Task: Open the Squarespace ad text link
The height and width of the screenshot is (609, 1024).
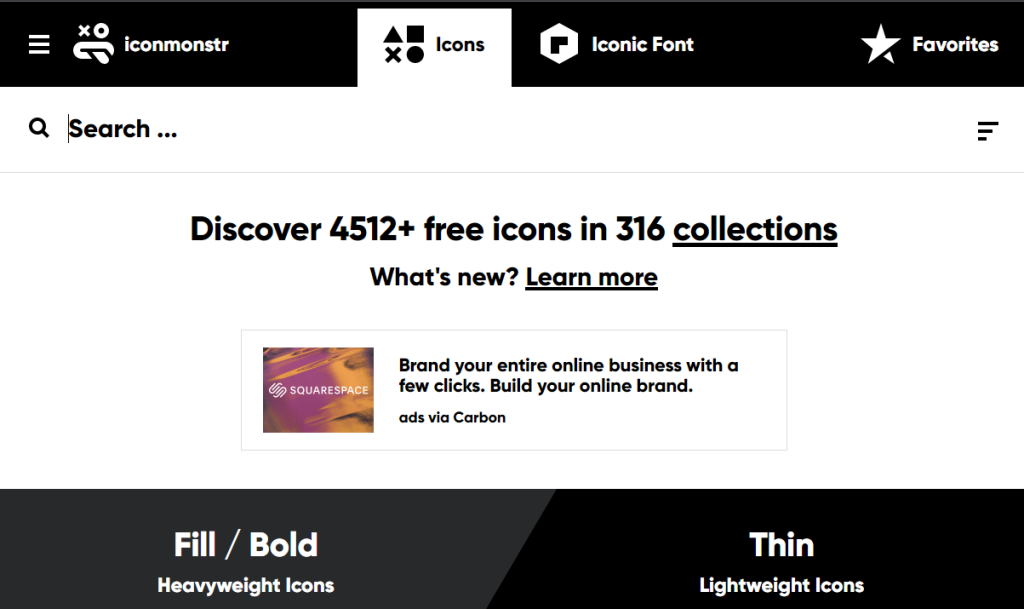Action: (568, 375)
